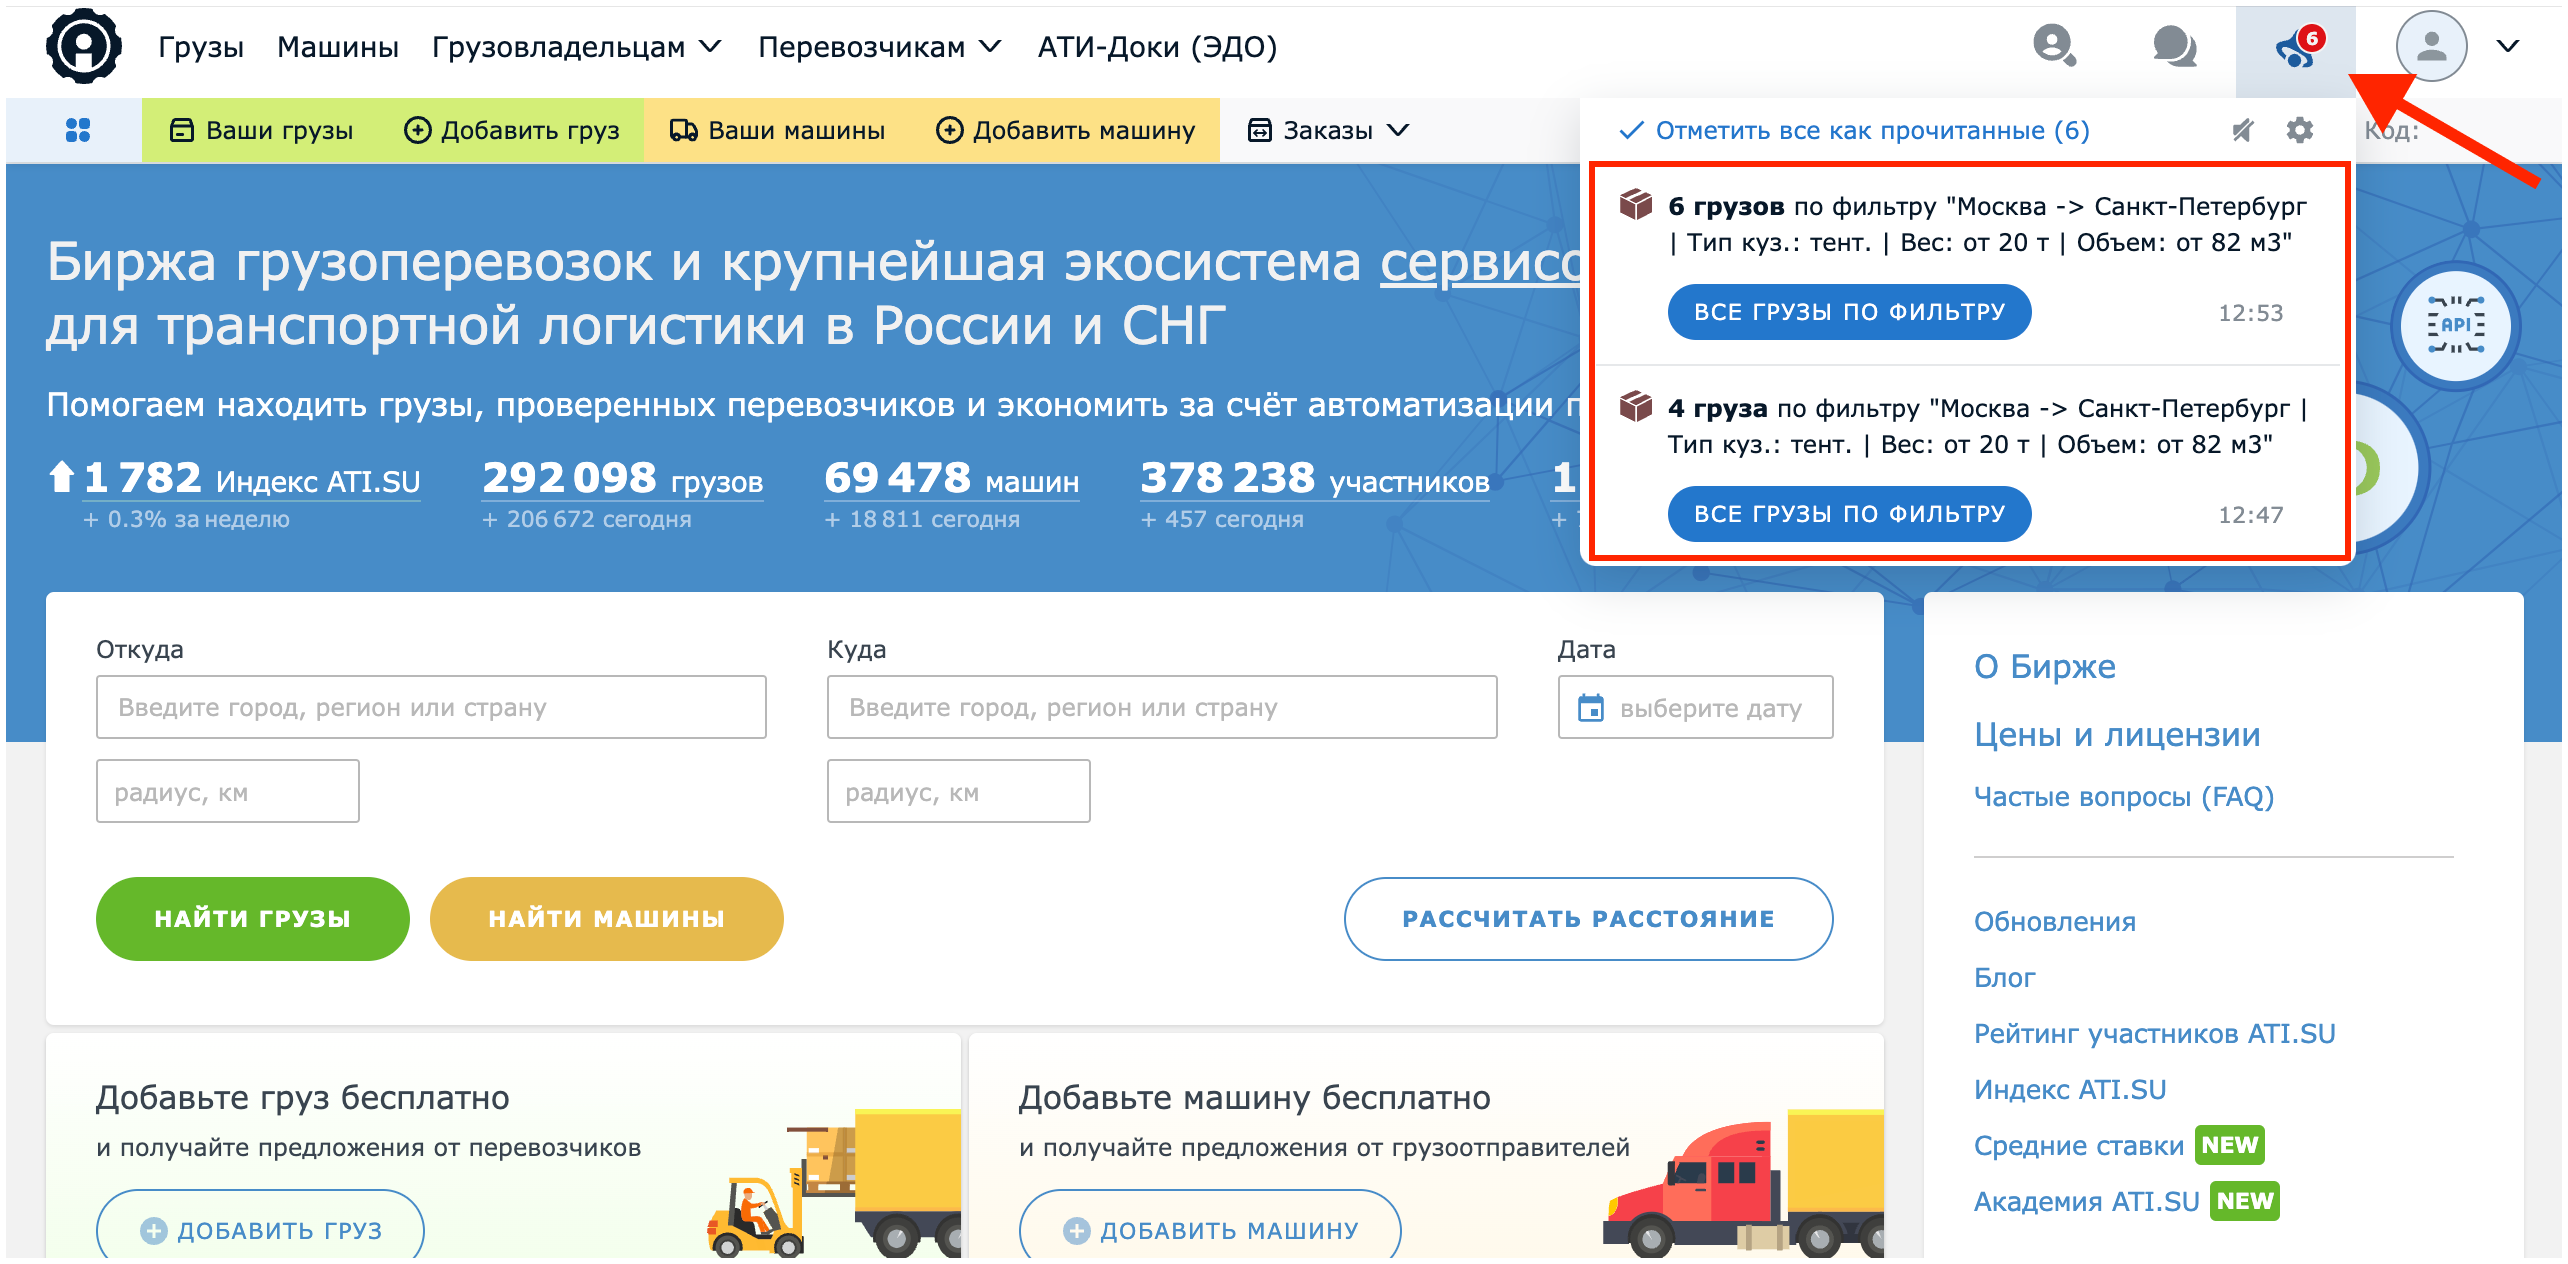The height and width of the screenshot is (1264, 2568).
Task: Click ВСЕ ГРУЗЫ ПО ФИЛЬТРУ for 12:47 notification
Action: click(1849, 514)
